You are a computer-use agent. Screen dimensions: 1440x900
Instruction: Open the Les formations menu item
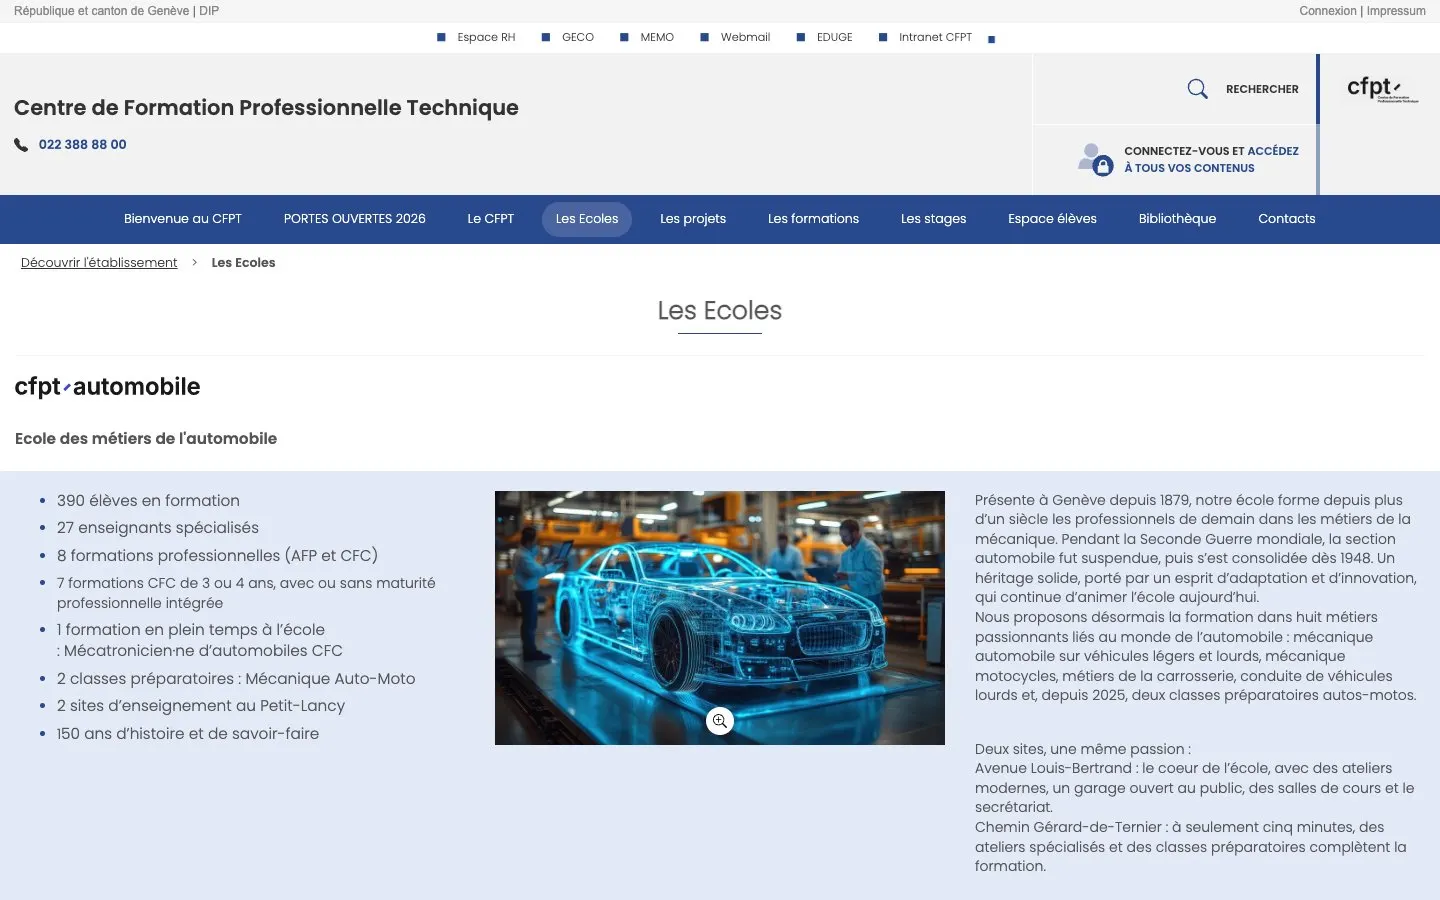click(x=813, y=219)
